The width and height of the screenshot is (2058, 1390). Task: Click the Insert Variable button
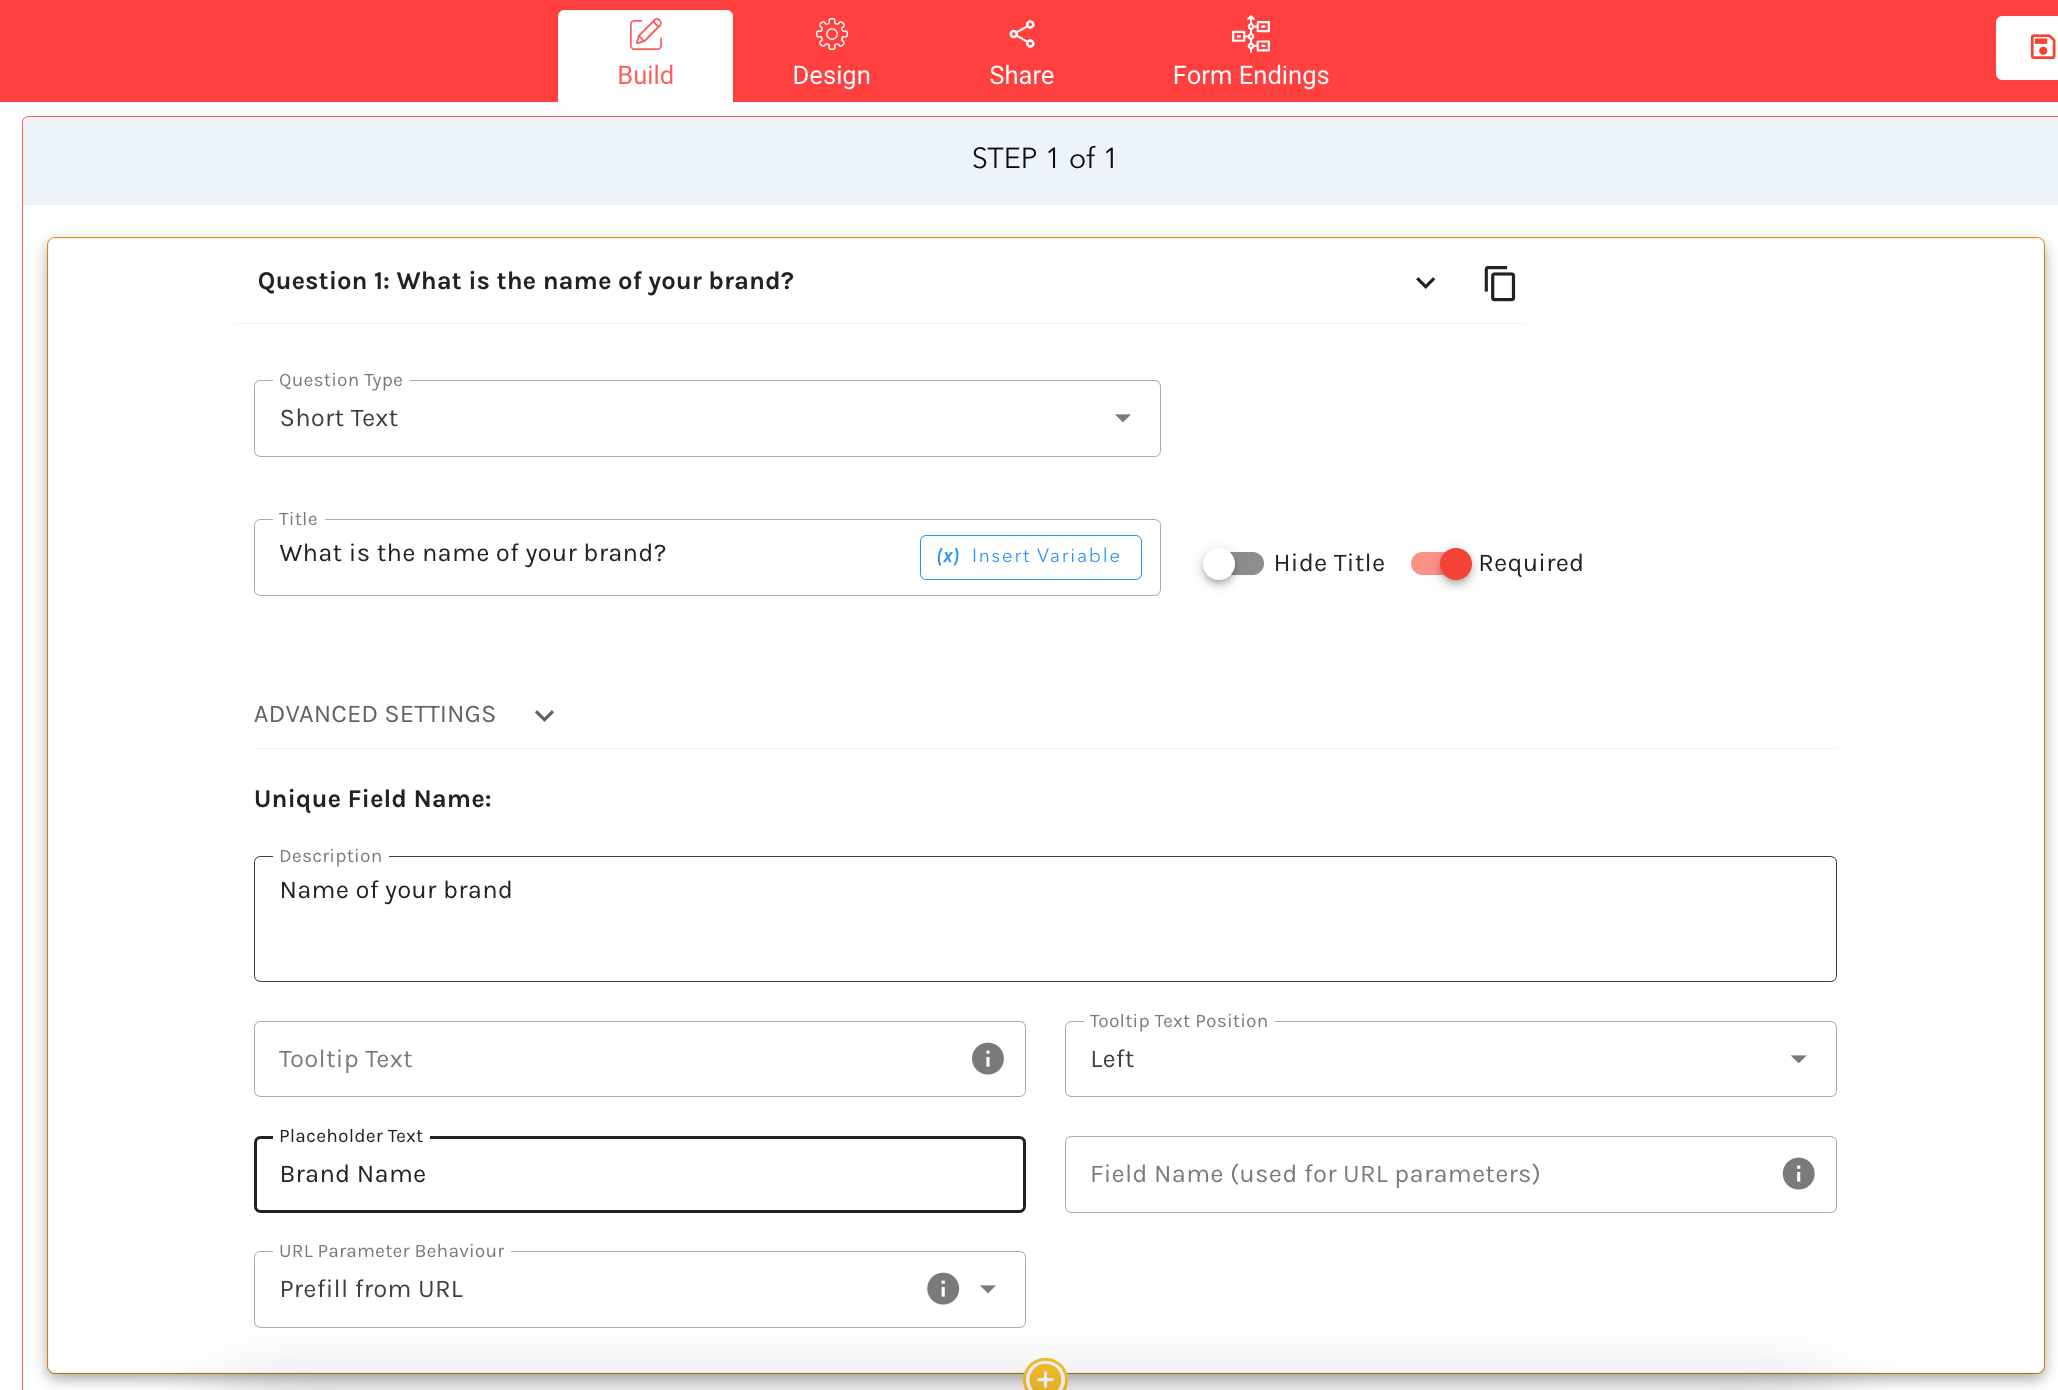1030,557
